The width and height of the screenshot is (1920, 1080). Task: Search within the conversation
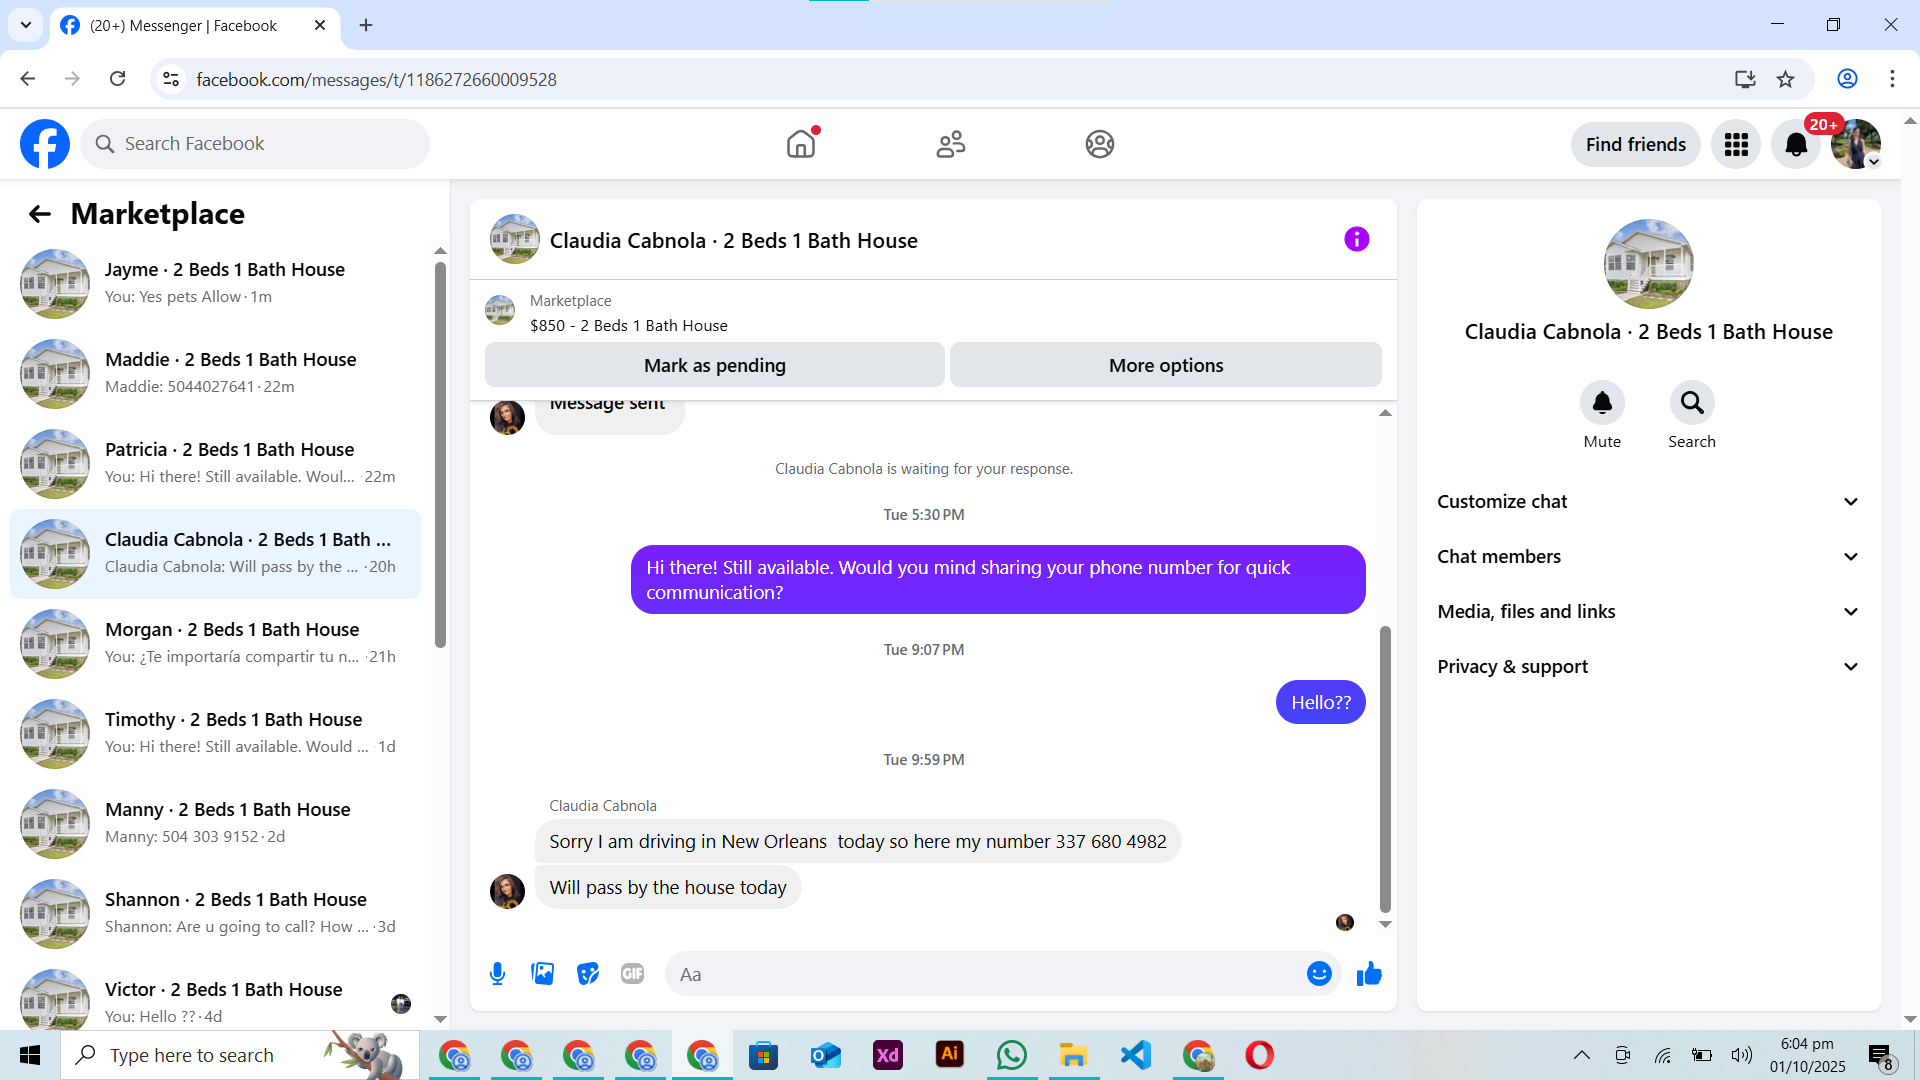click(x=1692, y=403)
